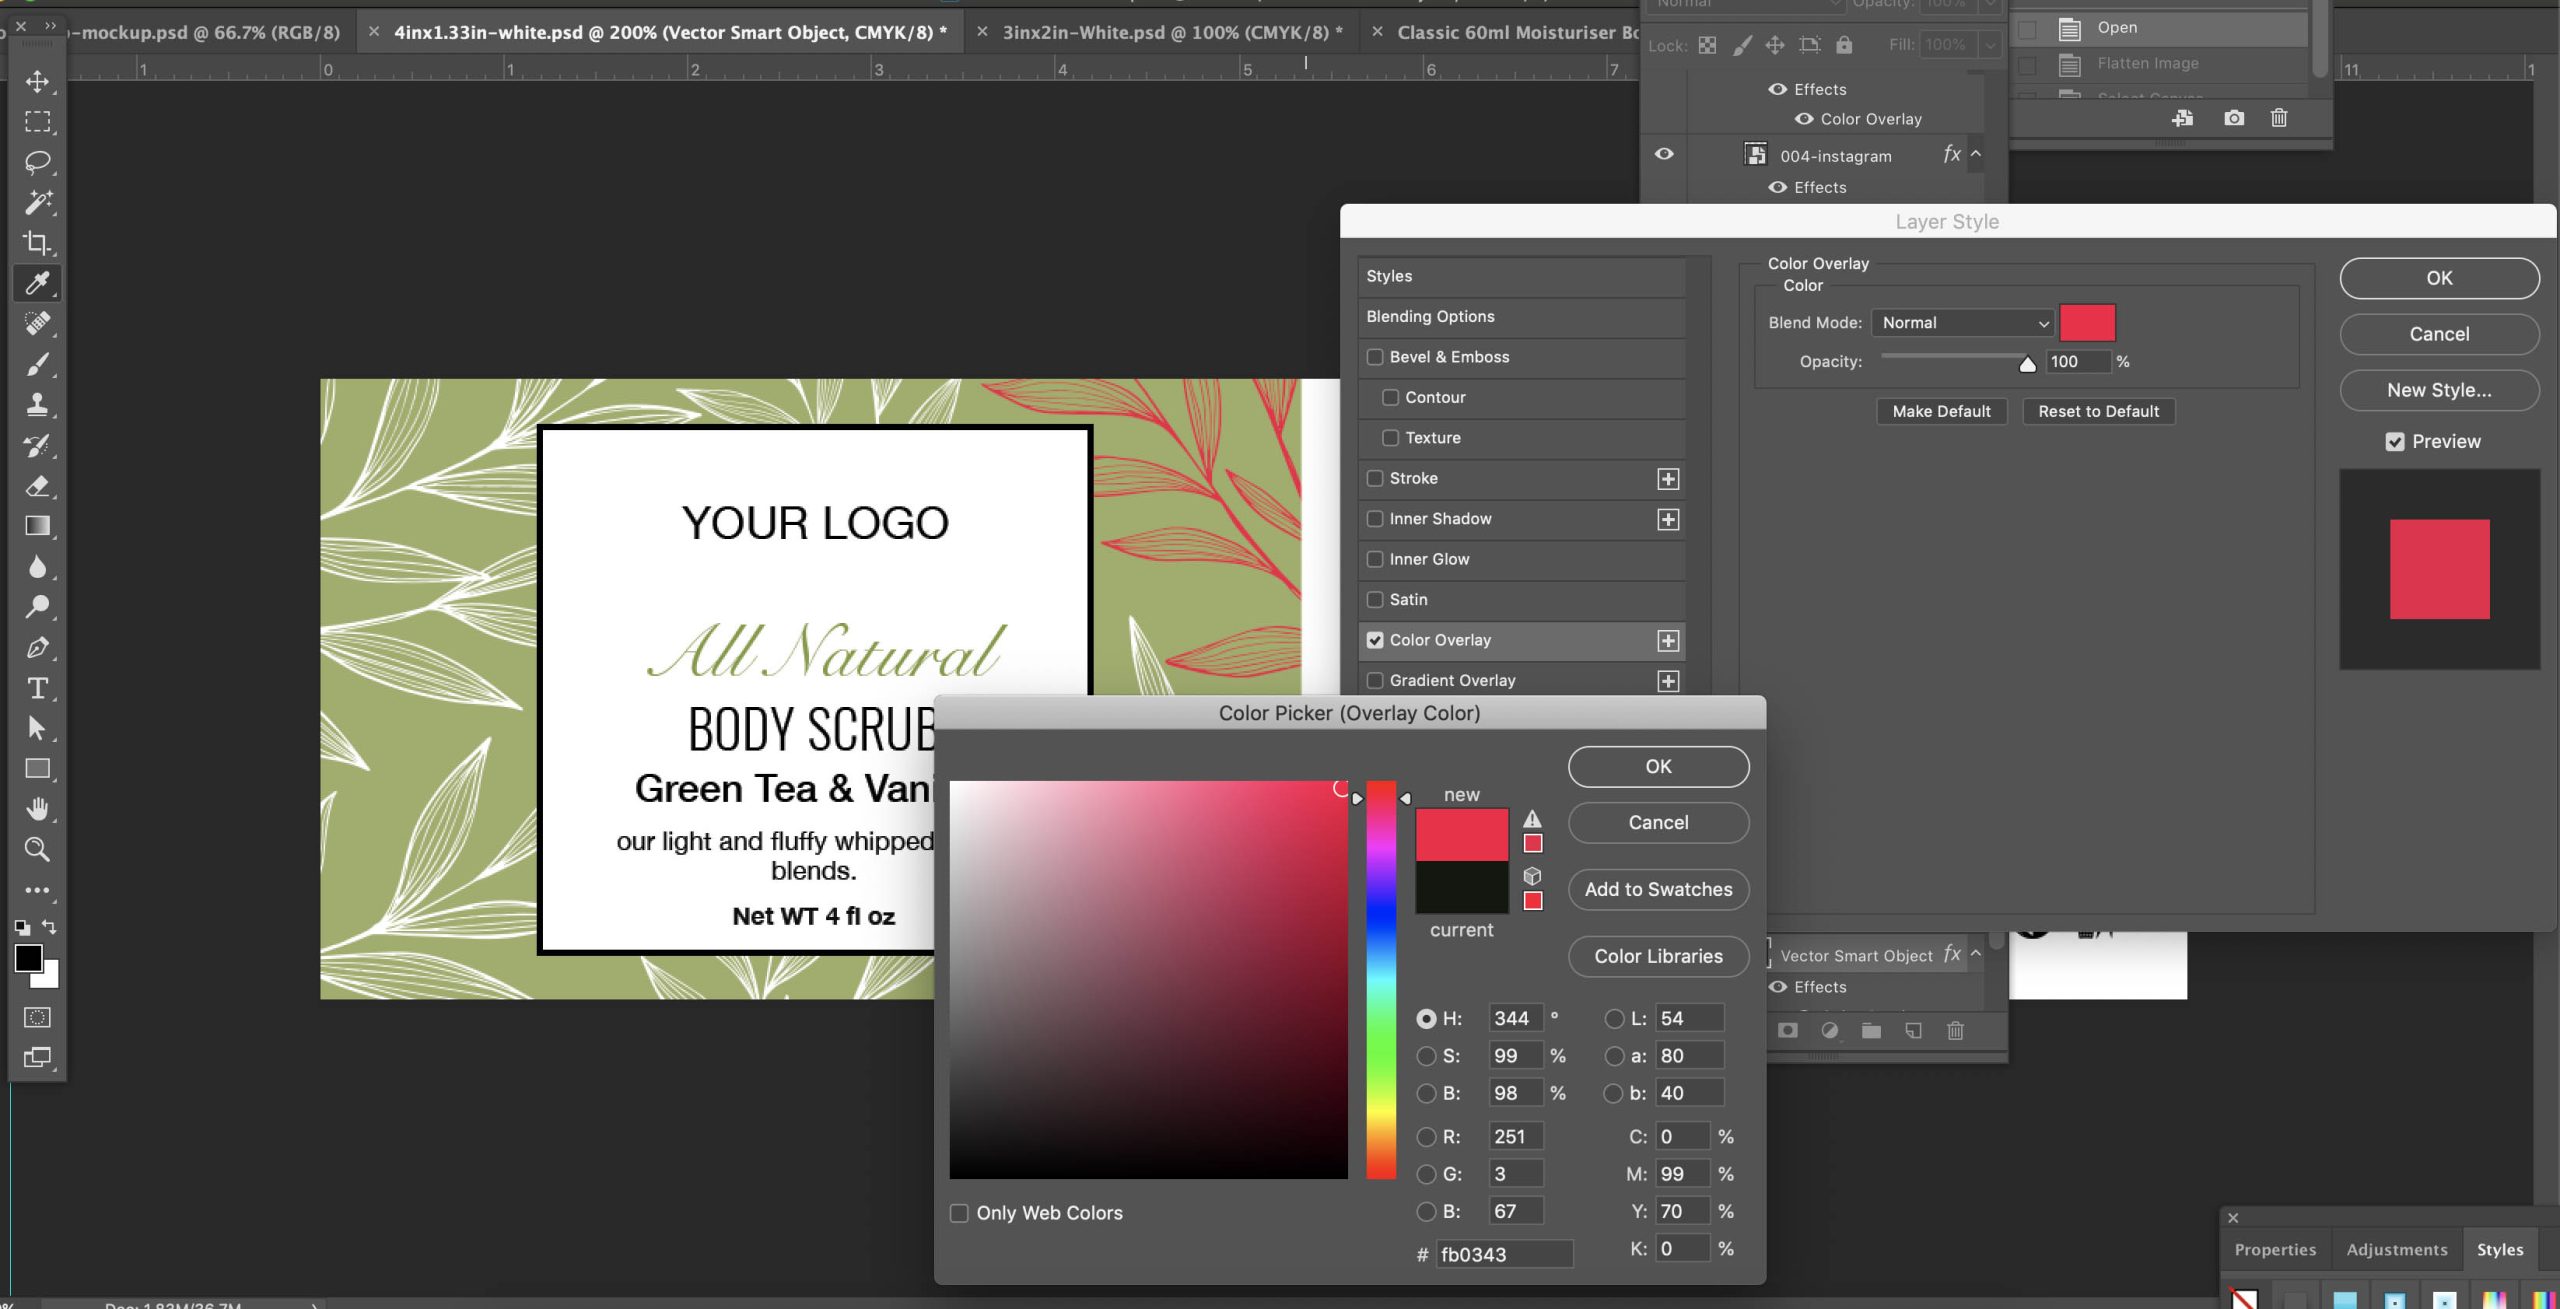Image resolution: width=2560 pixels, height=1309 pixels.
Task: Select the Lasso tool
Action: pos(37,162)
